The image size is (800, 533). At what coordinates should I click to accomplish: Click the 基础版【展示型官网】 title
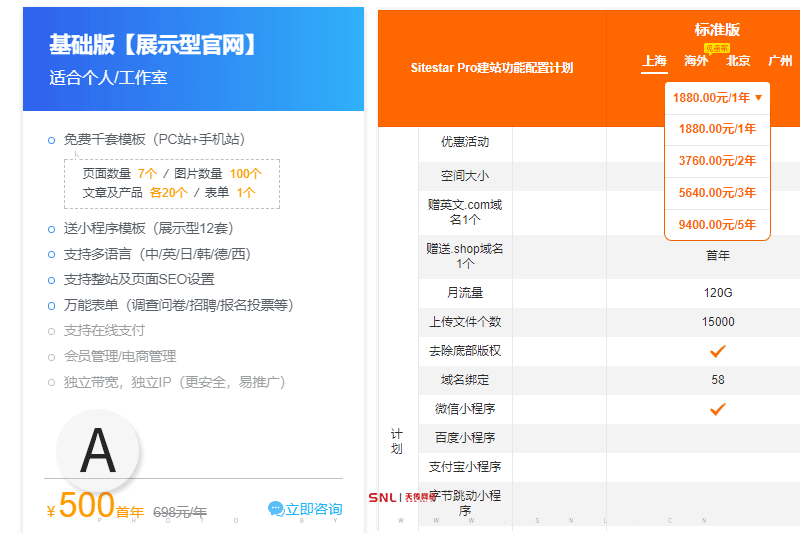coord(154,45)
